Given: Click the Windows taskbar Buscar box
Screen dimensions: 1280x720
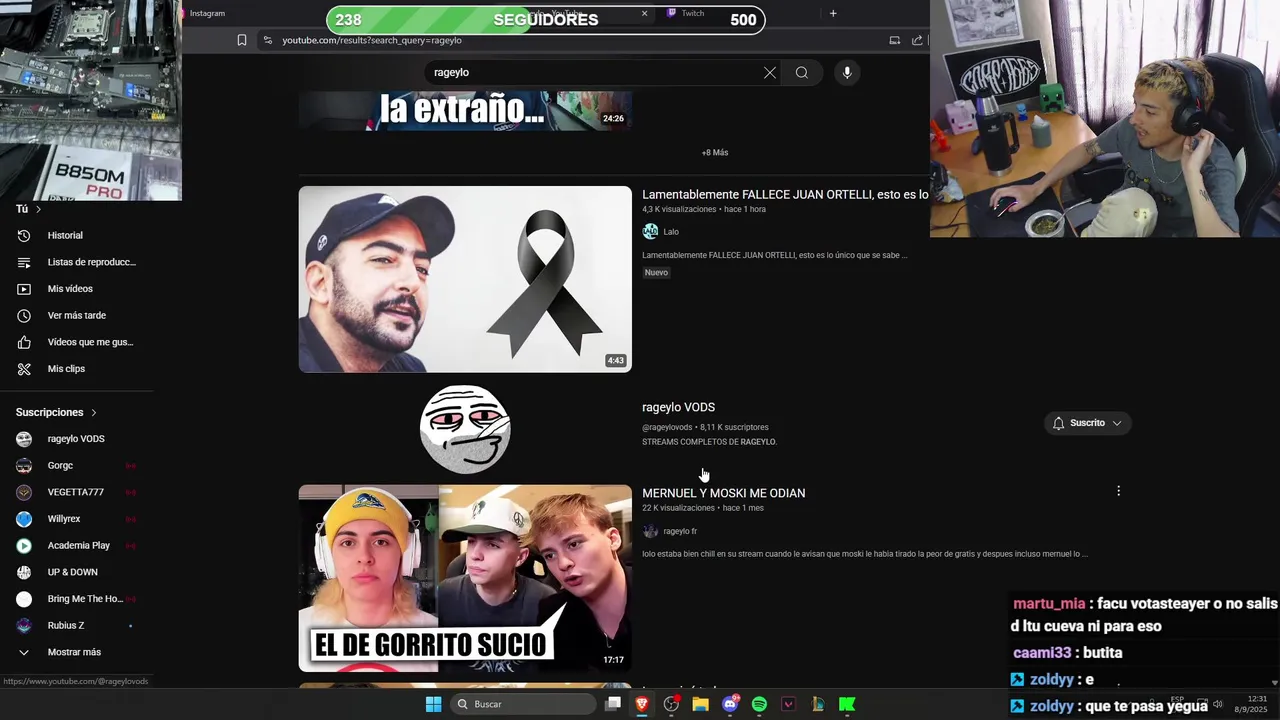Looking at the screenshot, I should pos(523,704).
